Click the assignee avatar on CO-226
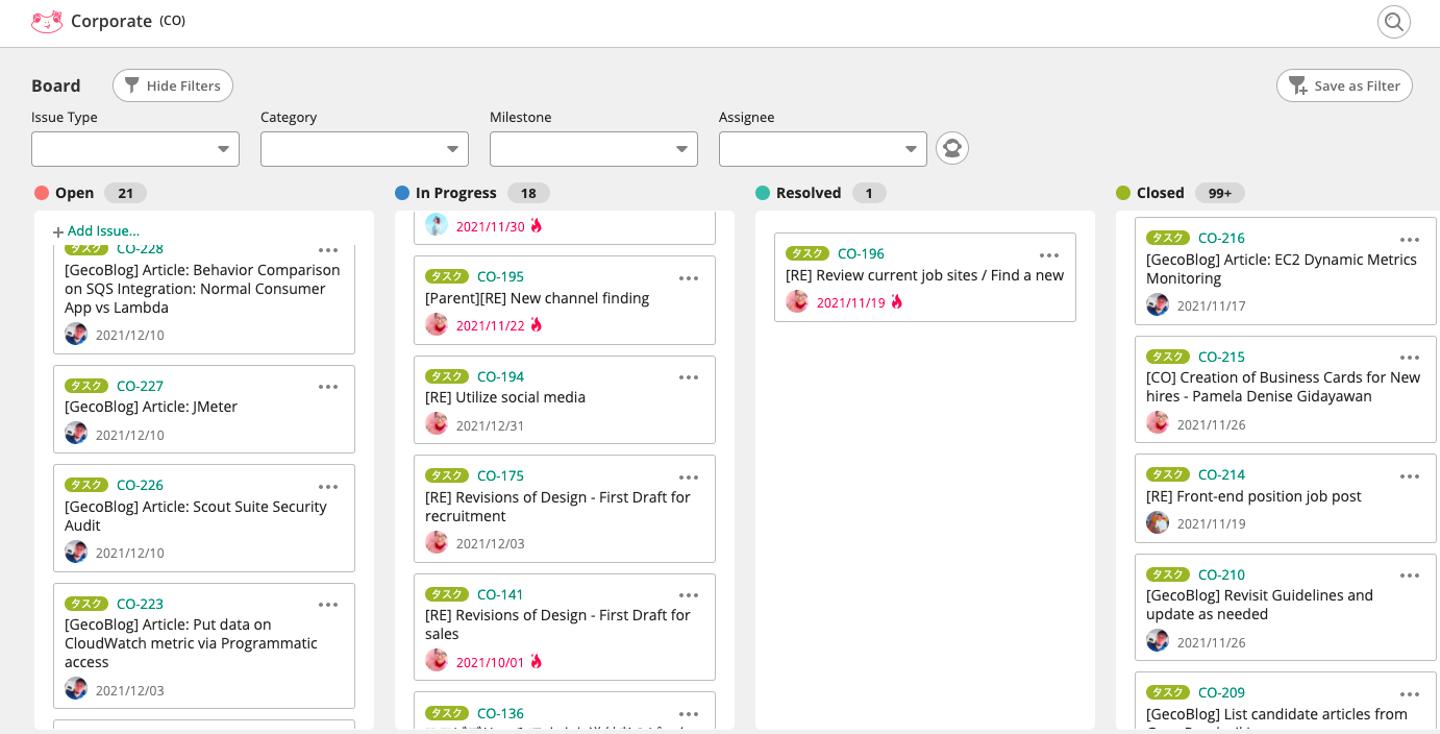Image resolution: width=1440 pixels, height=734 pixels. pyautogui.click(x=76, y=552)
